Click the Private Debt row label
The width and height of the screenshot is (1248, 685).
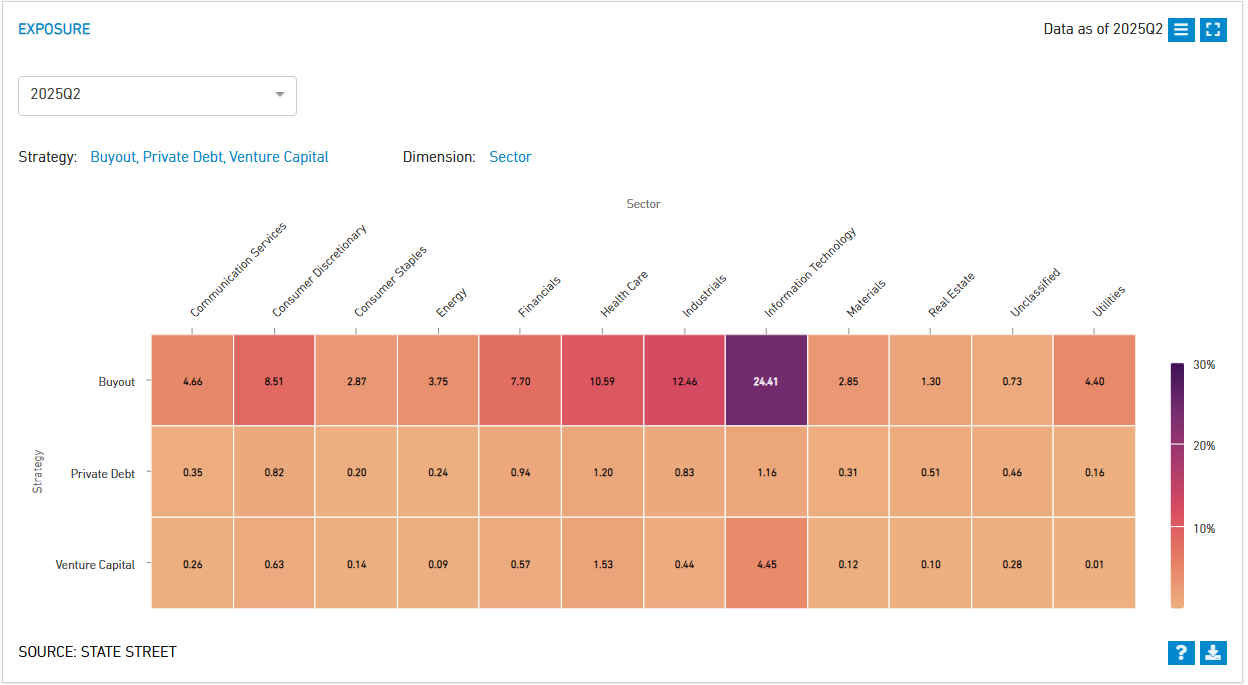click(x=103, y=473)
